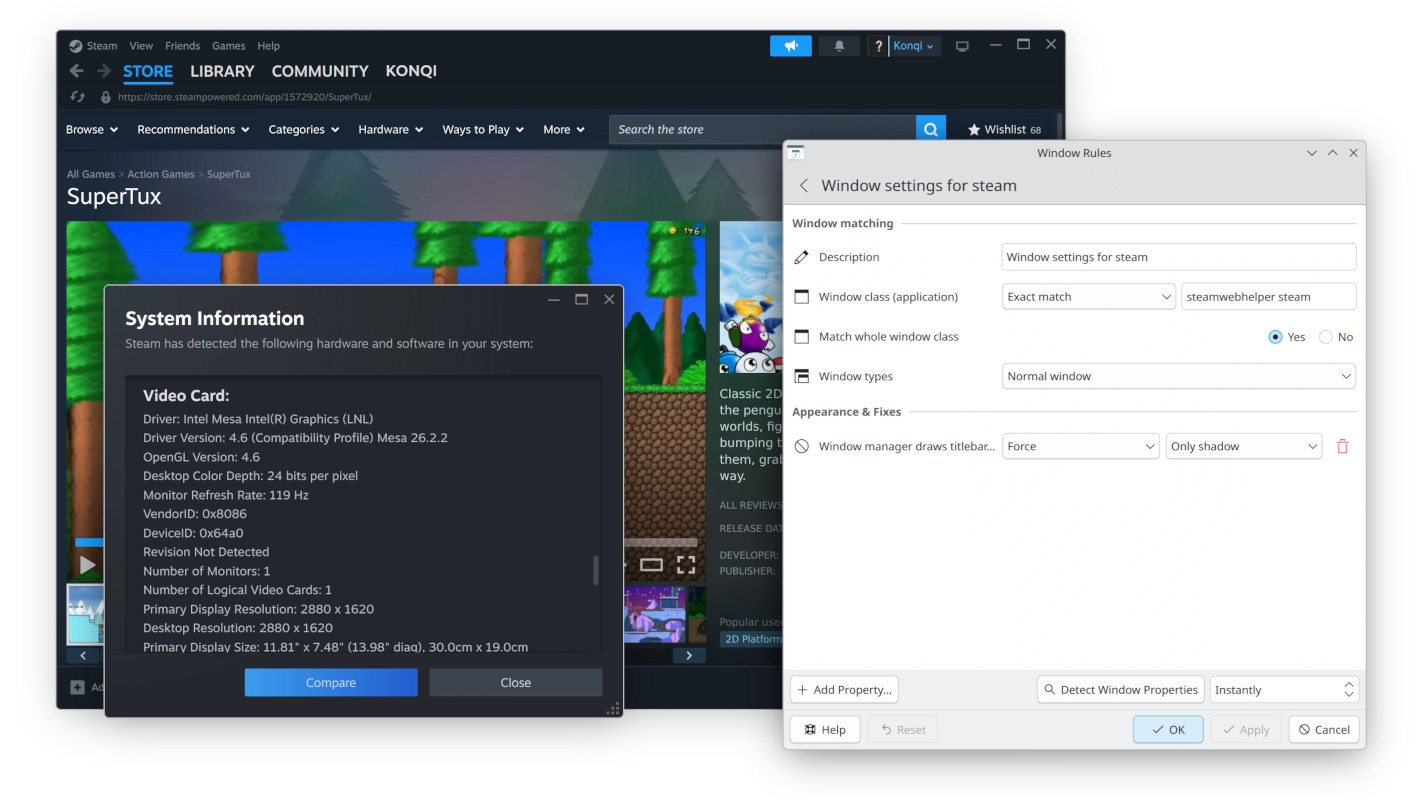The width and height of the screenshot is (1422, 800).
Task: Switch Steam to Big Picture mode icon
Action: (962, 46)
